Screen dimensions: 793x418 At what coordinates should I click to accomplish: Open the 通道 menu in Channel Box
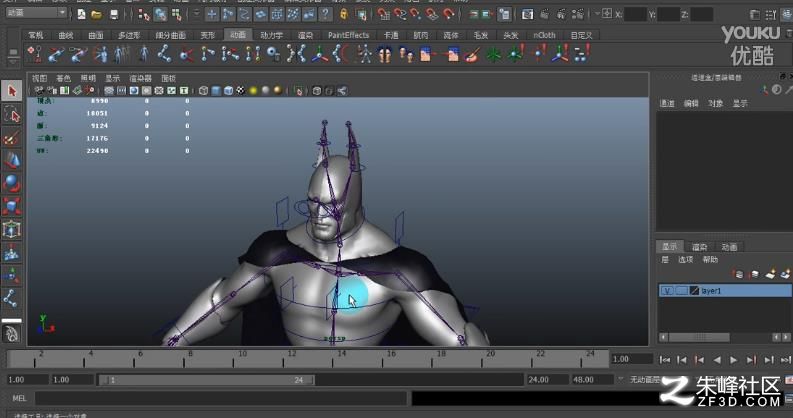pyautogui.click(x=667, y=104)
